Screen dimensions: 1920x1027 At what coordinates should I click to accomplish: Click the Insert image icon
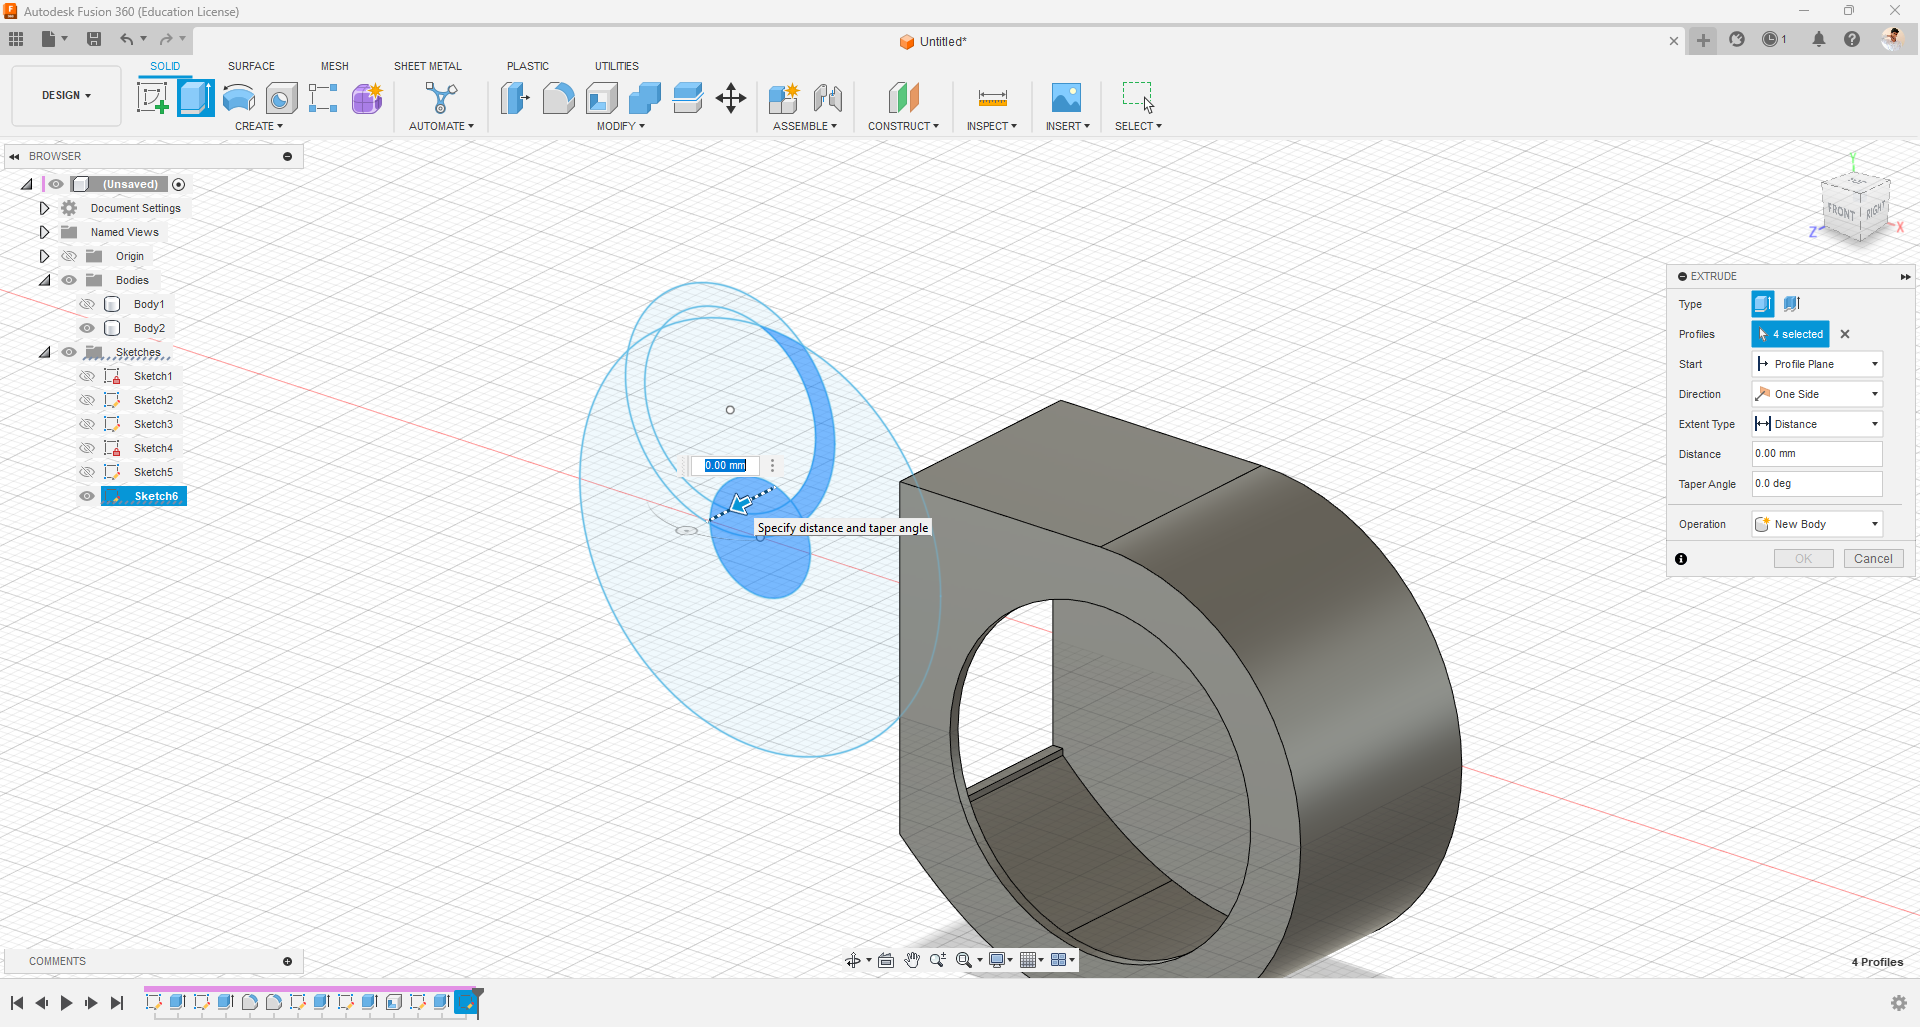click(x=1066, y=98)
